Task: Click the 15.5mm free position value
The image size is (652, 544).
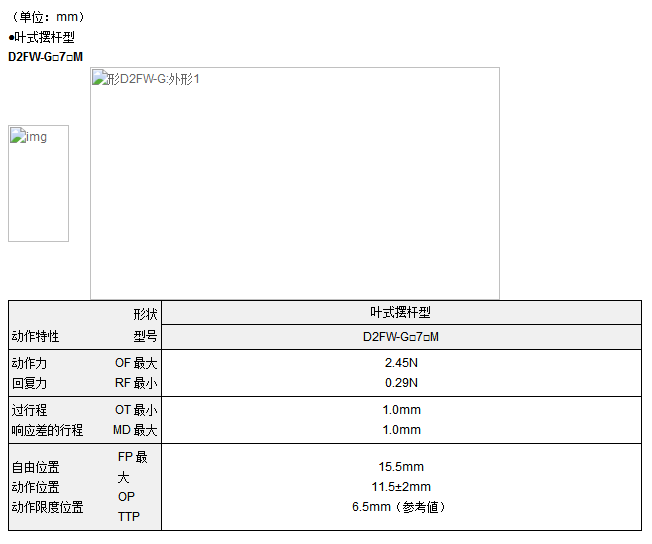Action: (x=400, y=467)
